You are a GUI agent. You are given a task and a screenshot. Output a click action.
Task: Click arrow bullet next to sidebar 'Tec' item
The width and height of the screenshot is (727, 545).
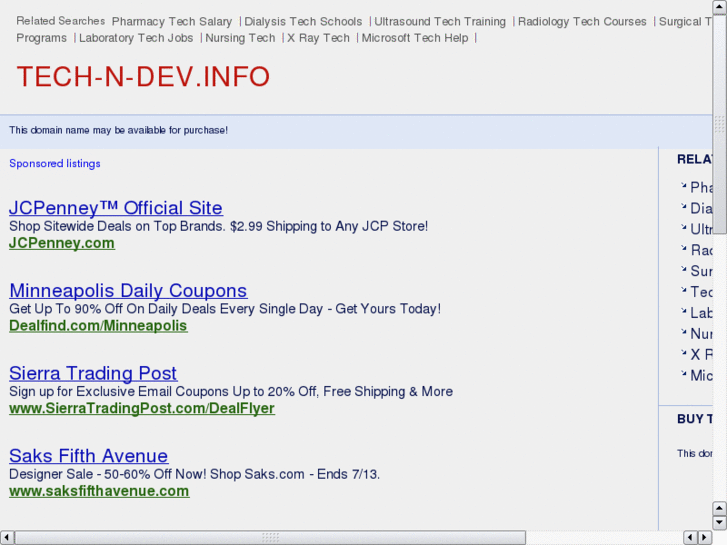pyautogui.click(x=683, y=290)
